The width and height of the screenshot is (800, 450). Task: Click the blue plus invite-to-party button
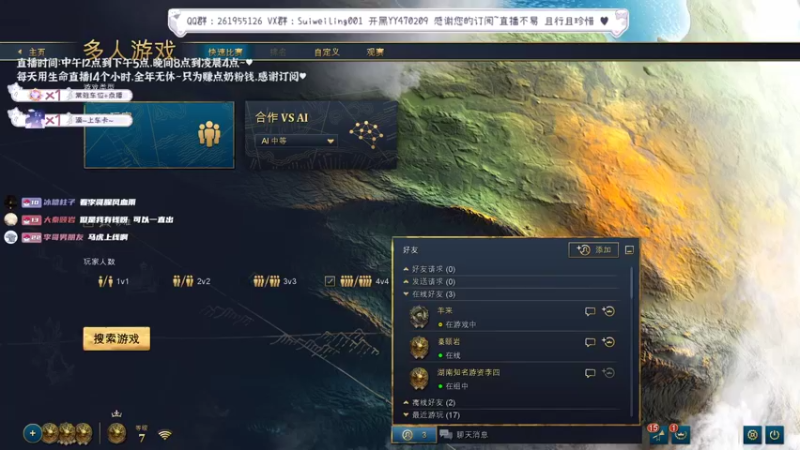[32, 434]
